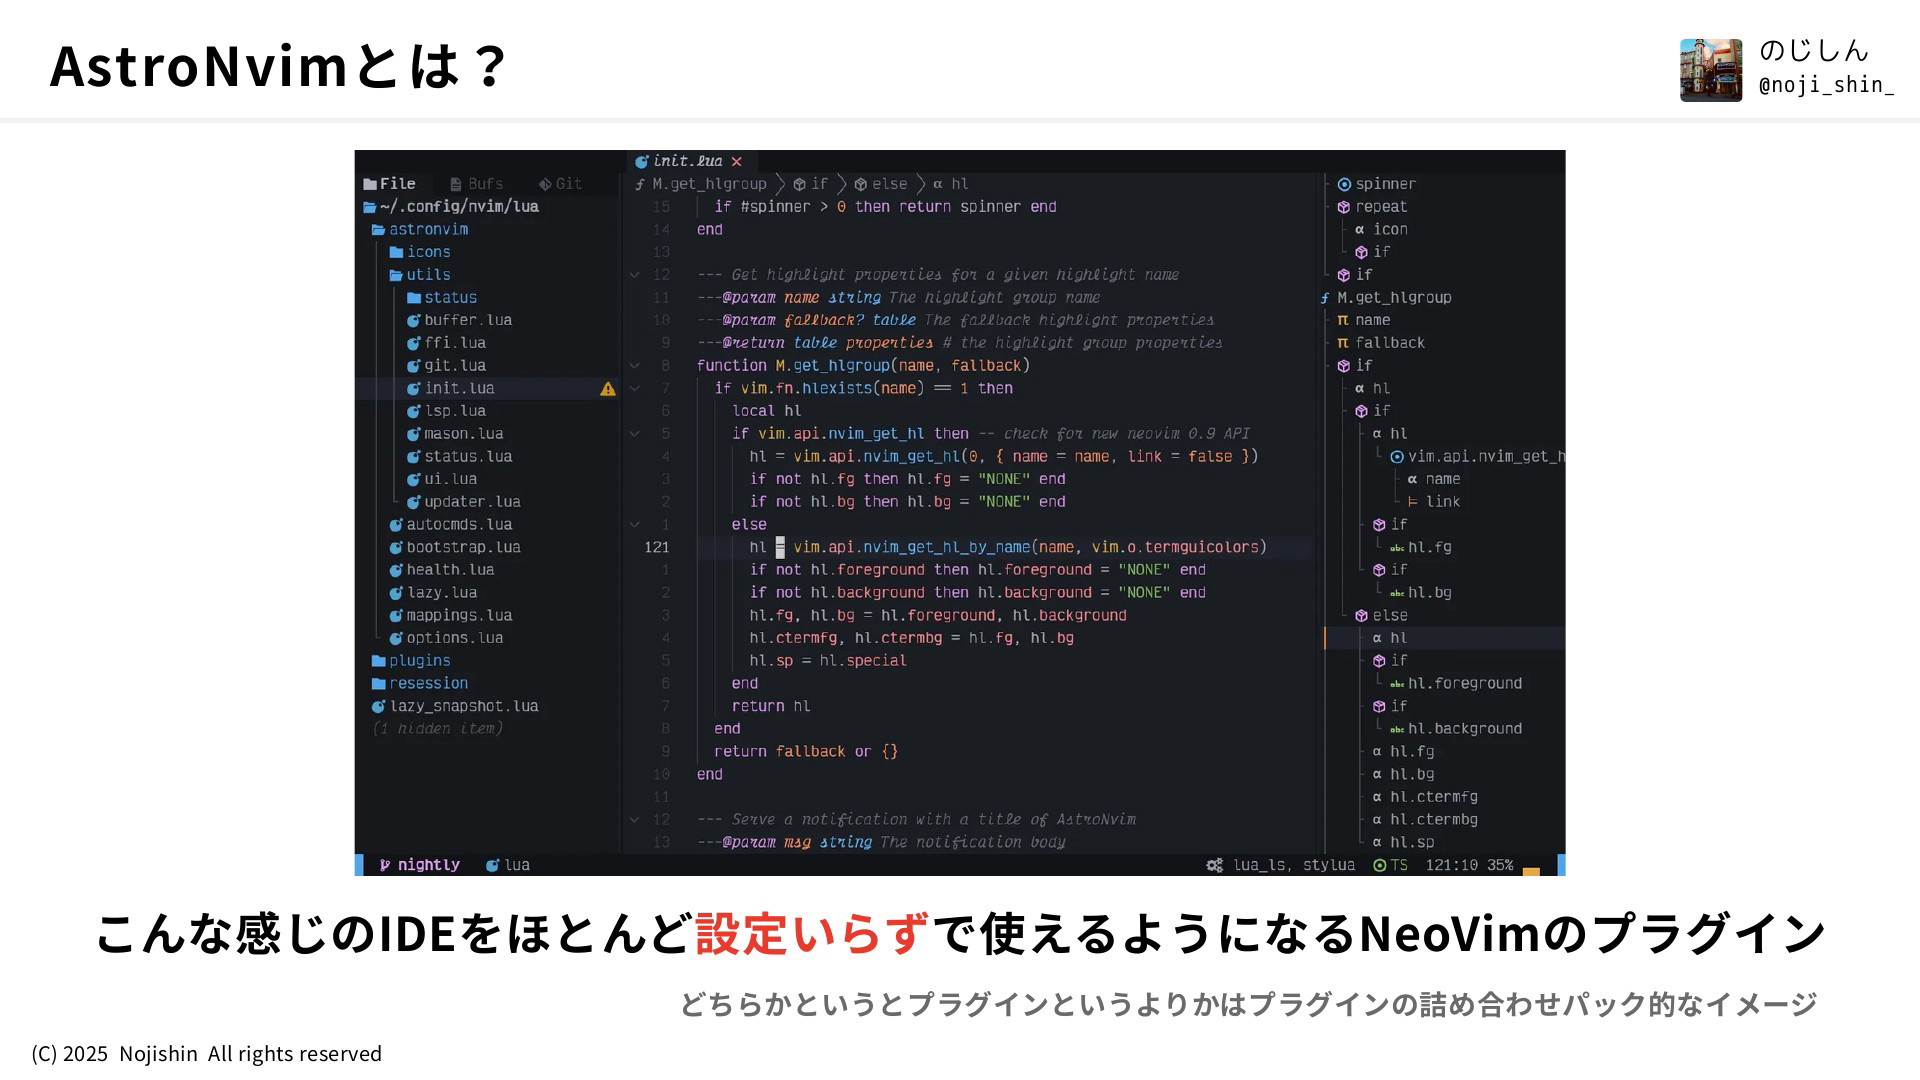Click the warning icon beside init.lua
This screenshot has height=1080, width=1920.
pyautogui.click(x=607, y=389)
